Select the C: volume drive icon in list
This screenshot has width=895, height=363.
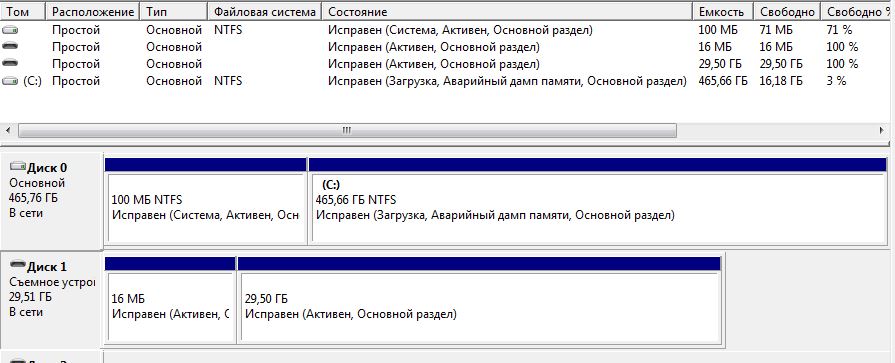tap(10, 81)
